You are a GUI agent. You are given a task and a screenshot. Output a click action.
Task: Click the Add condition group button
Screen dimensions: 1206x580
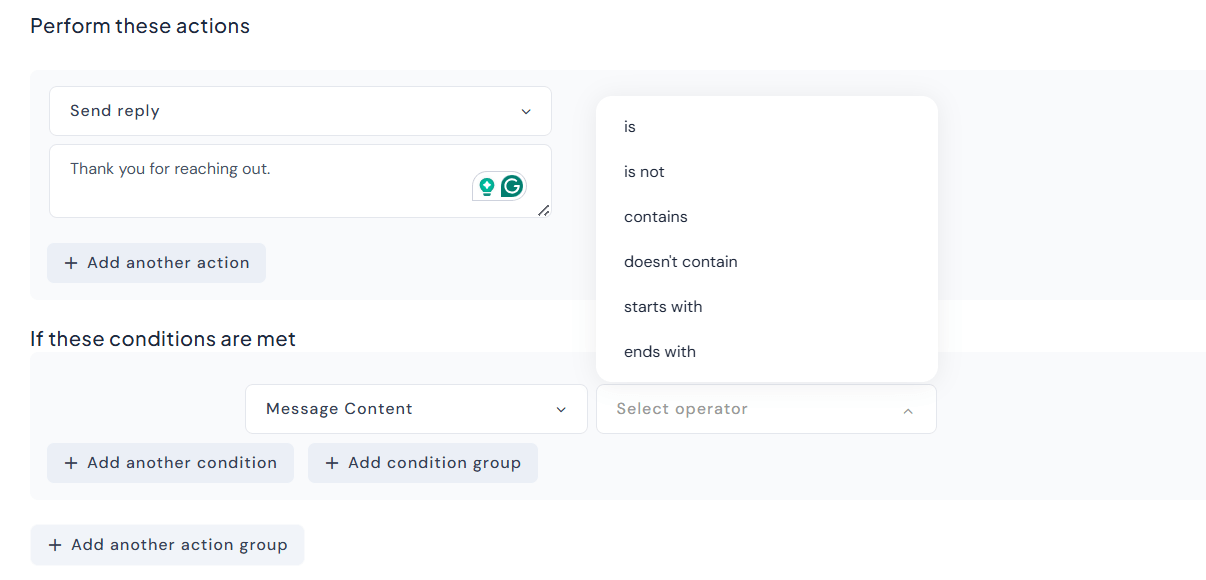pos(423,463)
